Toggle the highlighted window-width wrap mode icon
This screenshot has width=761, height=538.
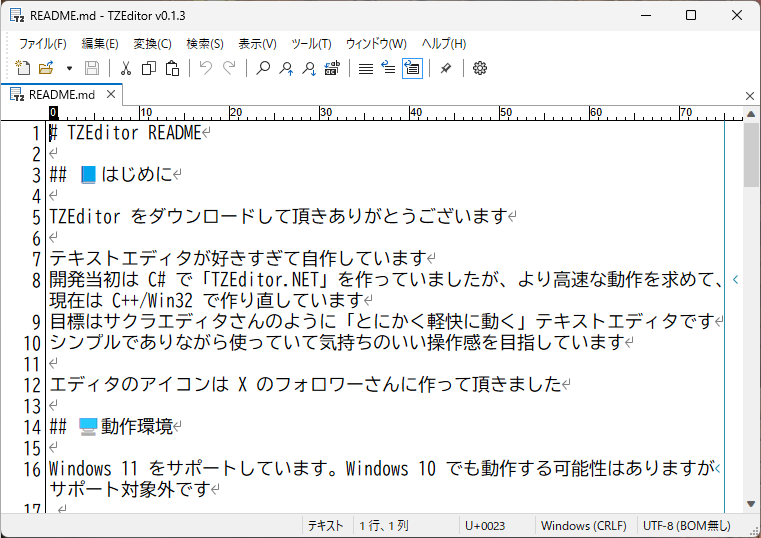click(412, 68)
